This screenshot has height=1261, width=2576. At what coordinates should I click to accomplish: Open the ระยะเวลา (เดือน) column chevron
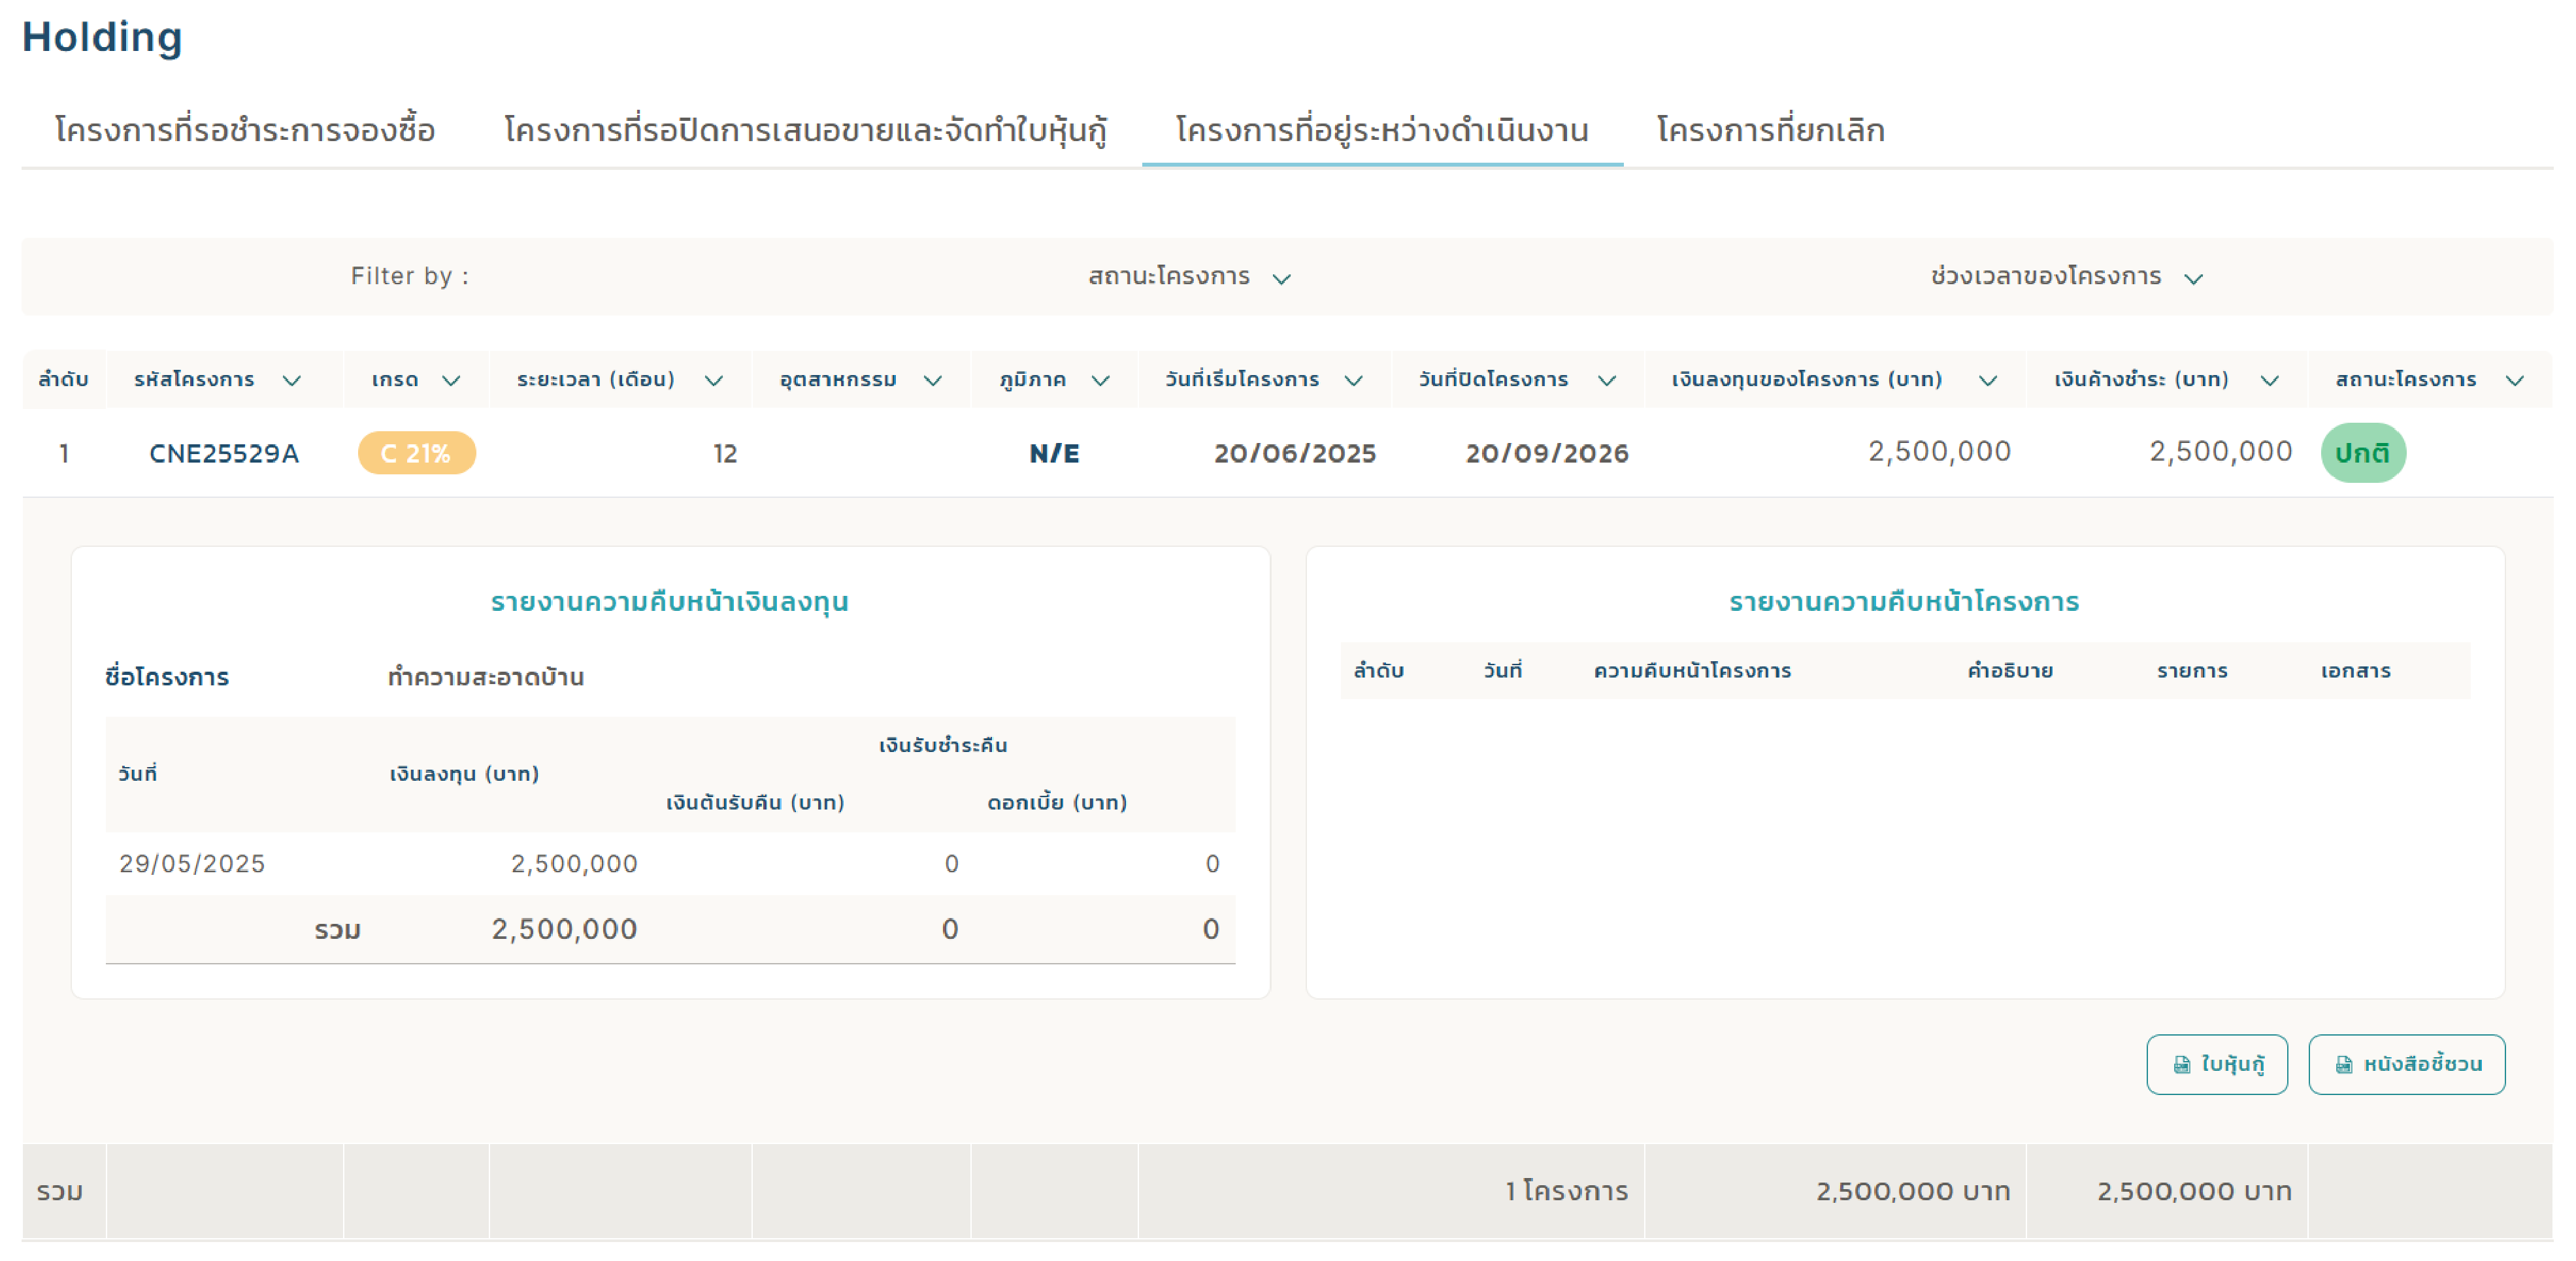(x=714, y=381)
